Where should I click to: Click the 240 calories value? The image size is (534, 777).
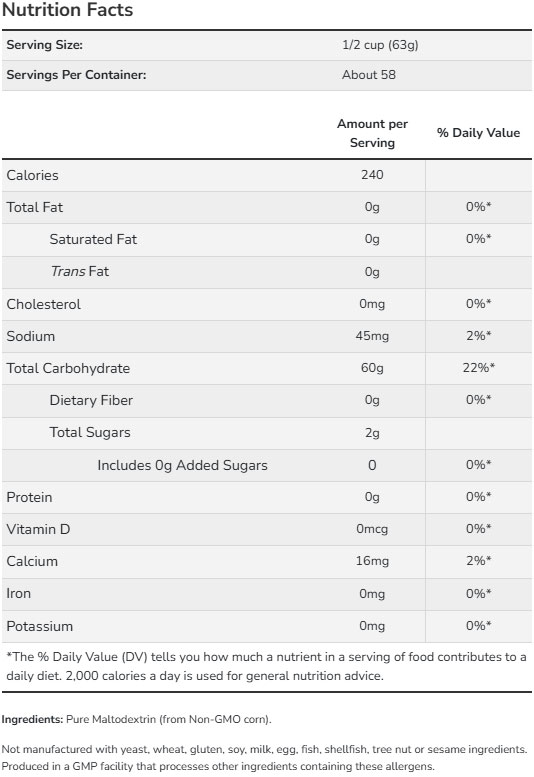pos(372,175)
